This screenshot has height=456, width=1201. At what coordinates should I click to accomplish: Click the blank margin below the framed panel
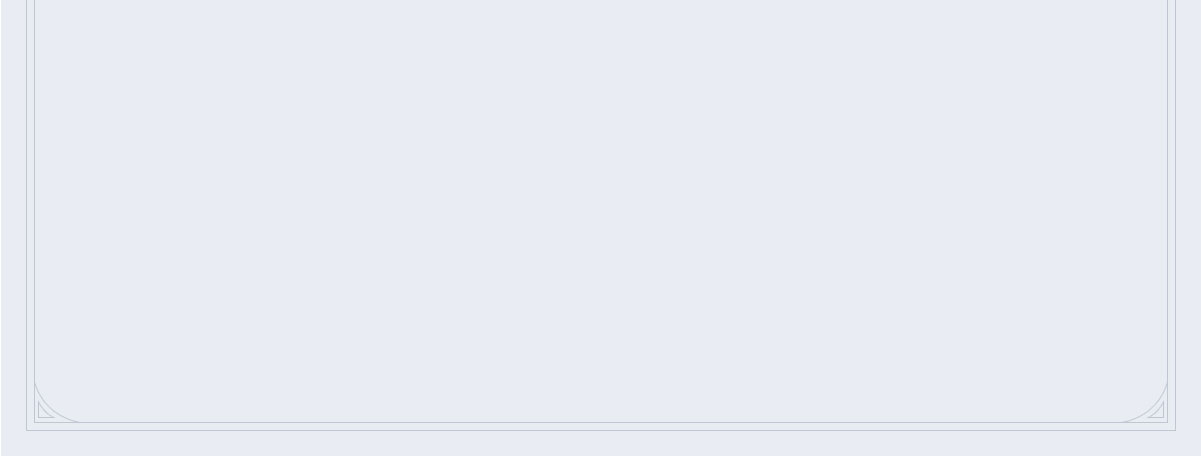pos(600,443)
